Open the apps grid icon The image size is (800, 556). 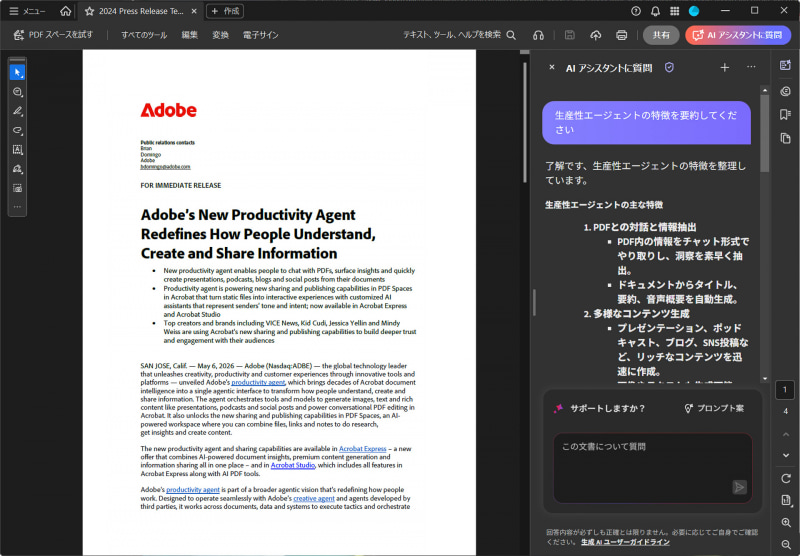click(674, 11)
